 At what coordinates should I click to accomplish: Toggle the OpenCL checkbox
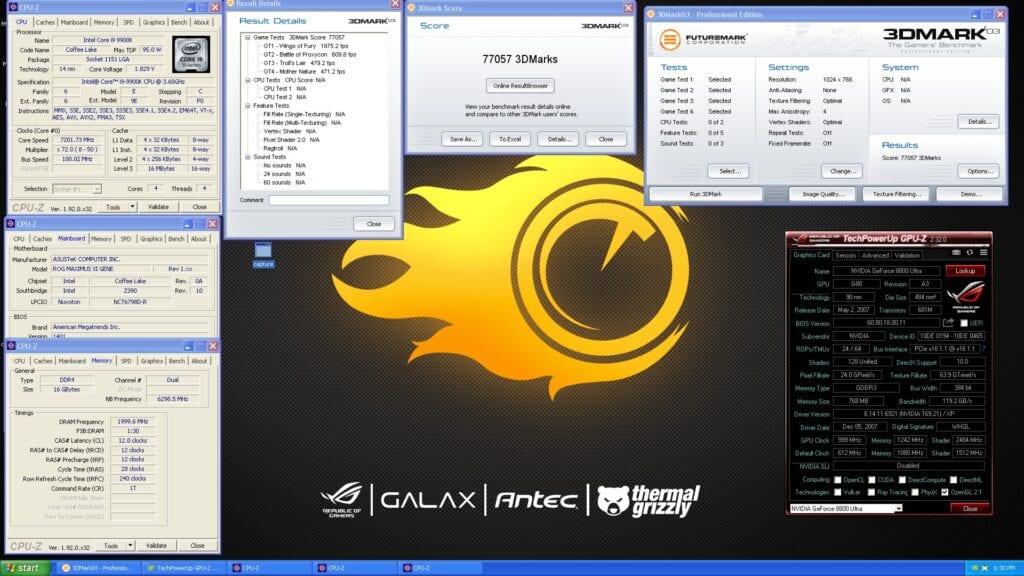pos(838,480)
